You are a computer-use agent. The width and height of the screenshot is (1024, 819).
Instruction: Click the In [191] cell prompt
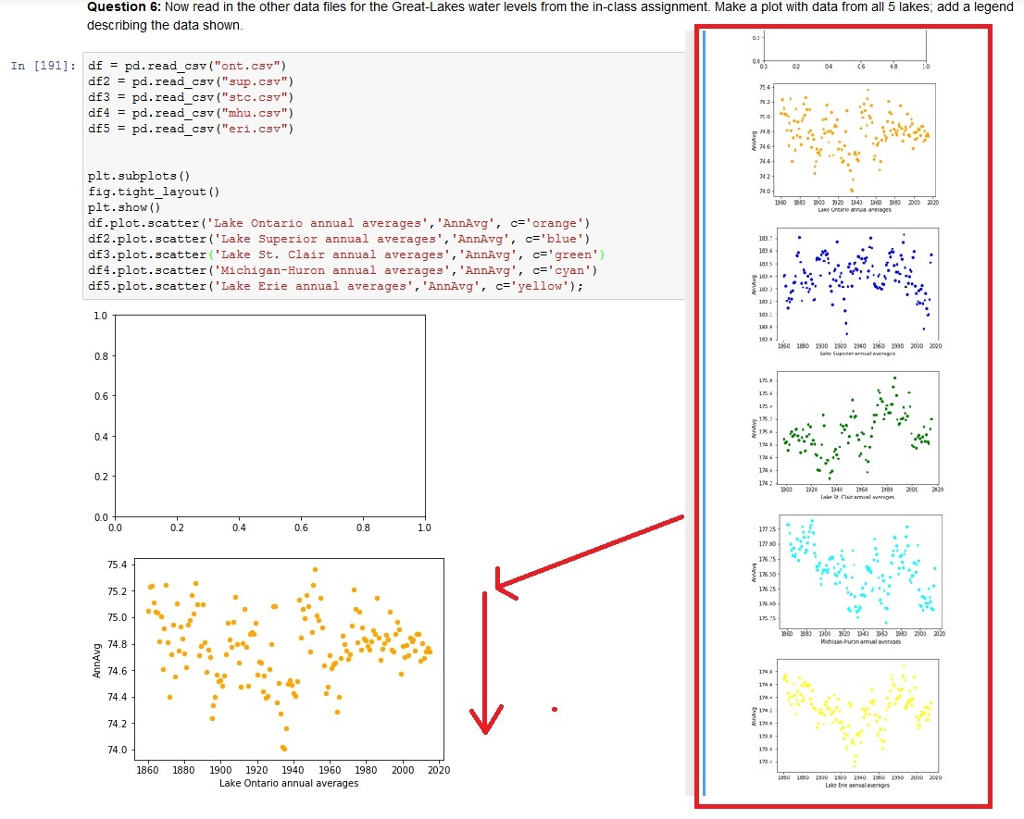[41, 65]
